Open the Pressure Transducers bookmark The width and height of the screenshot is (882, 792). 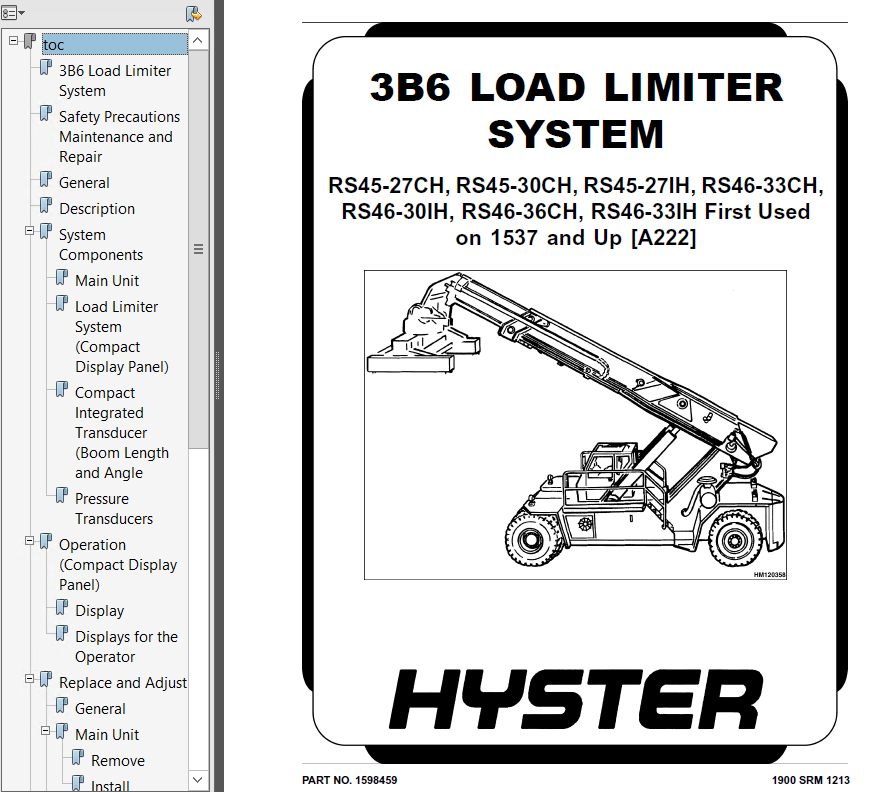114,508
